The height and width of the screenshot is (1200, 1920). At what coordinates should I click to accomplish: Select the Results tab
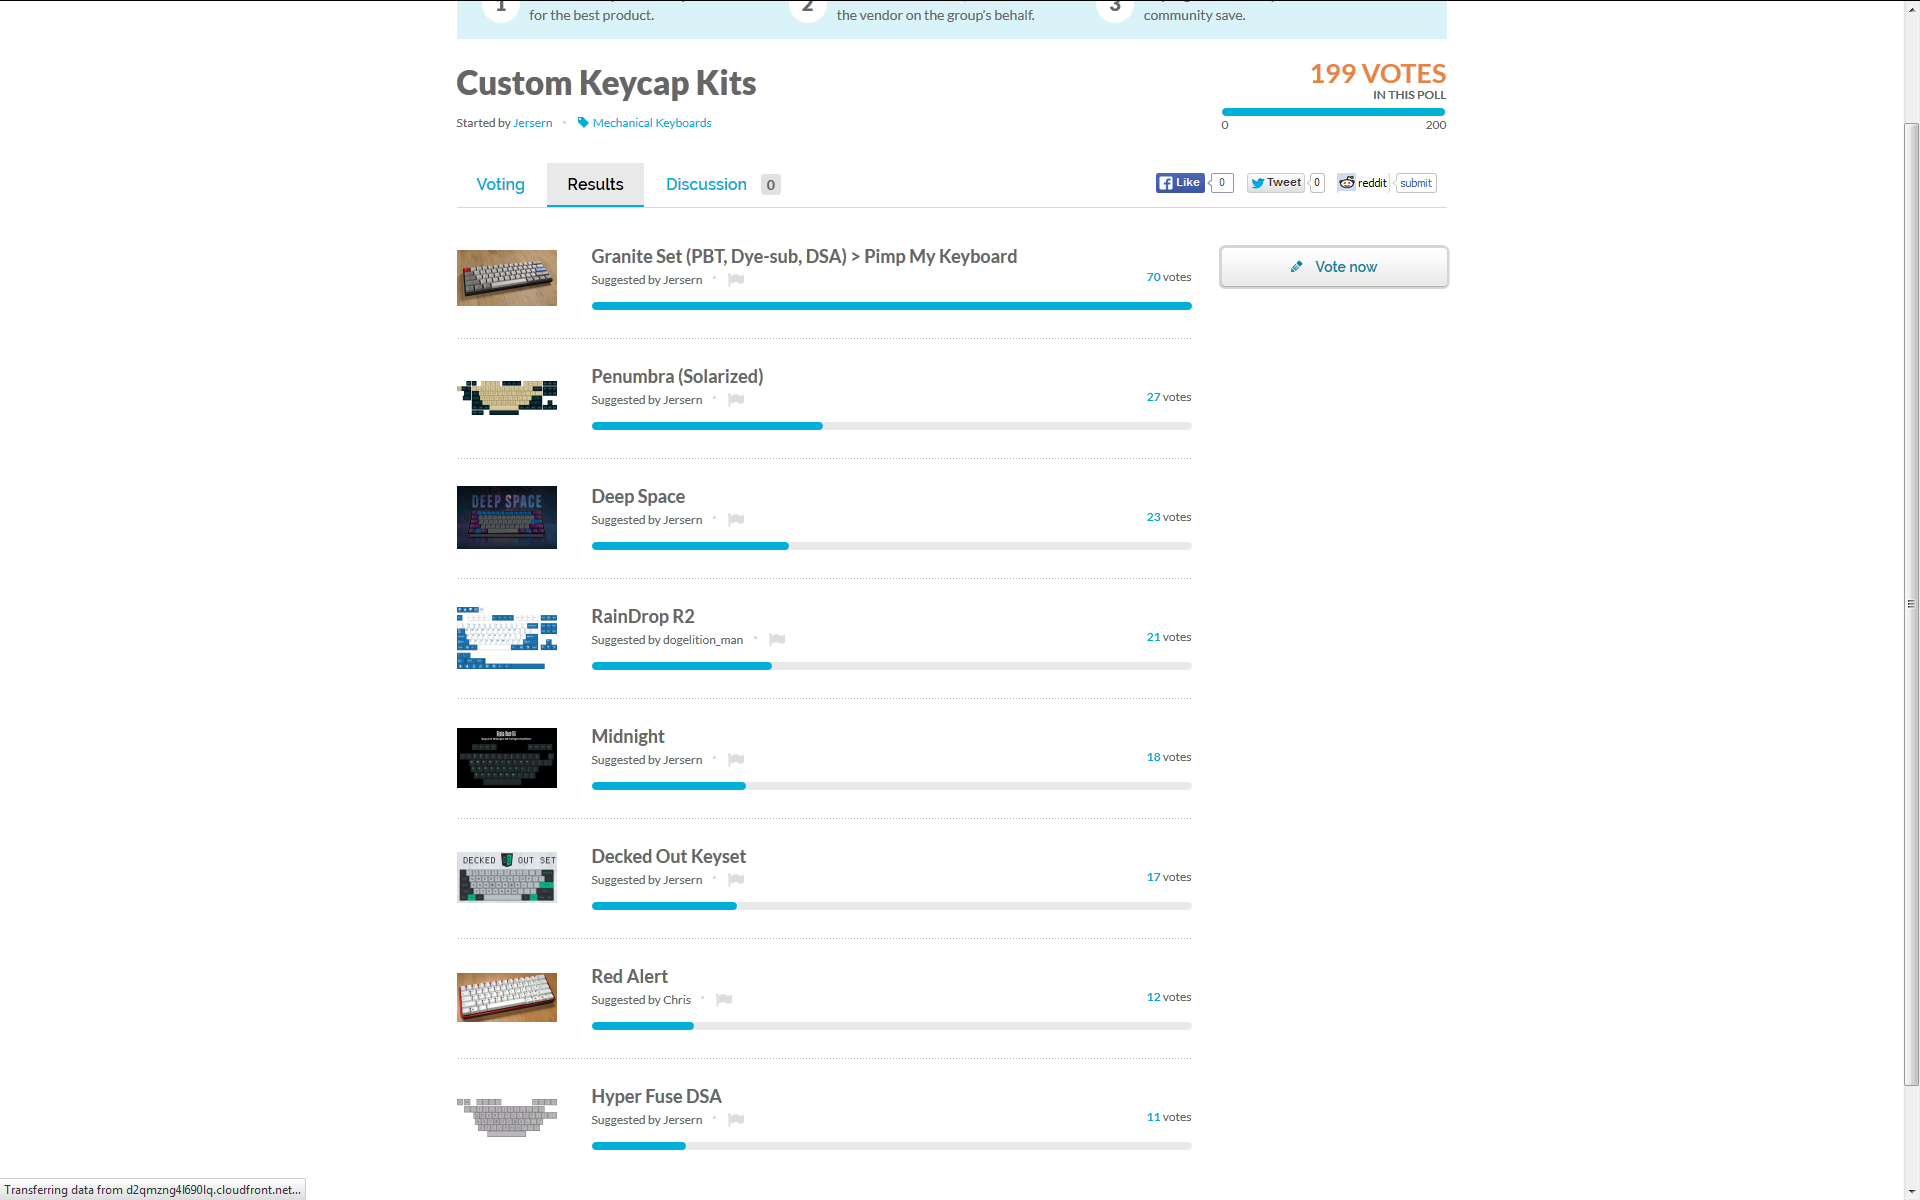click(595, 185)
